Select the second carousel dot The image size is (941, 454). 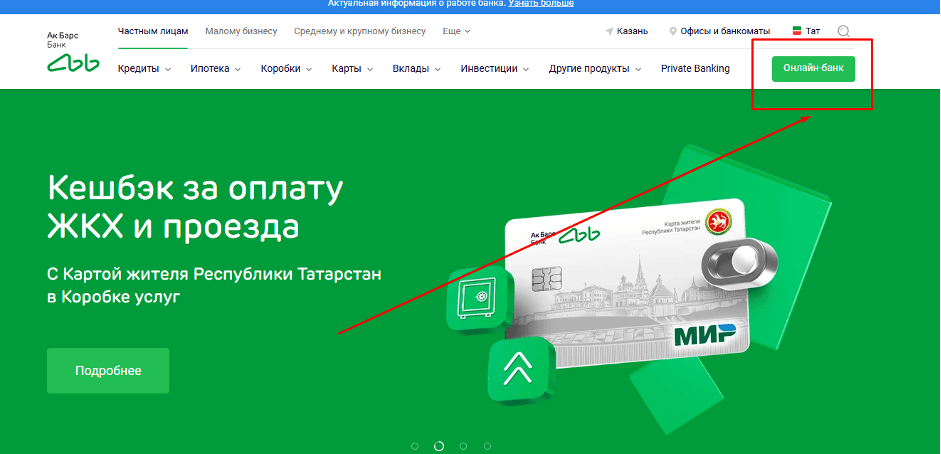(x=439, y=446)
